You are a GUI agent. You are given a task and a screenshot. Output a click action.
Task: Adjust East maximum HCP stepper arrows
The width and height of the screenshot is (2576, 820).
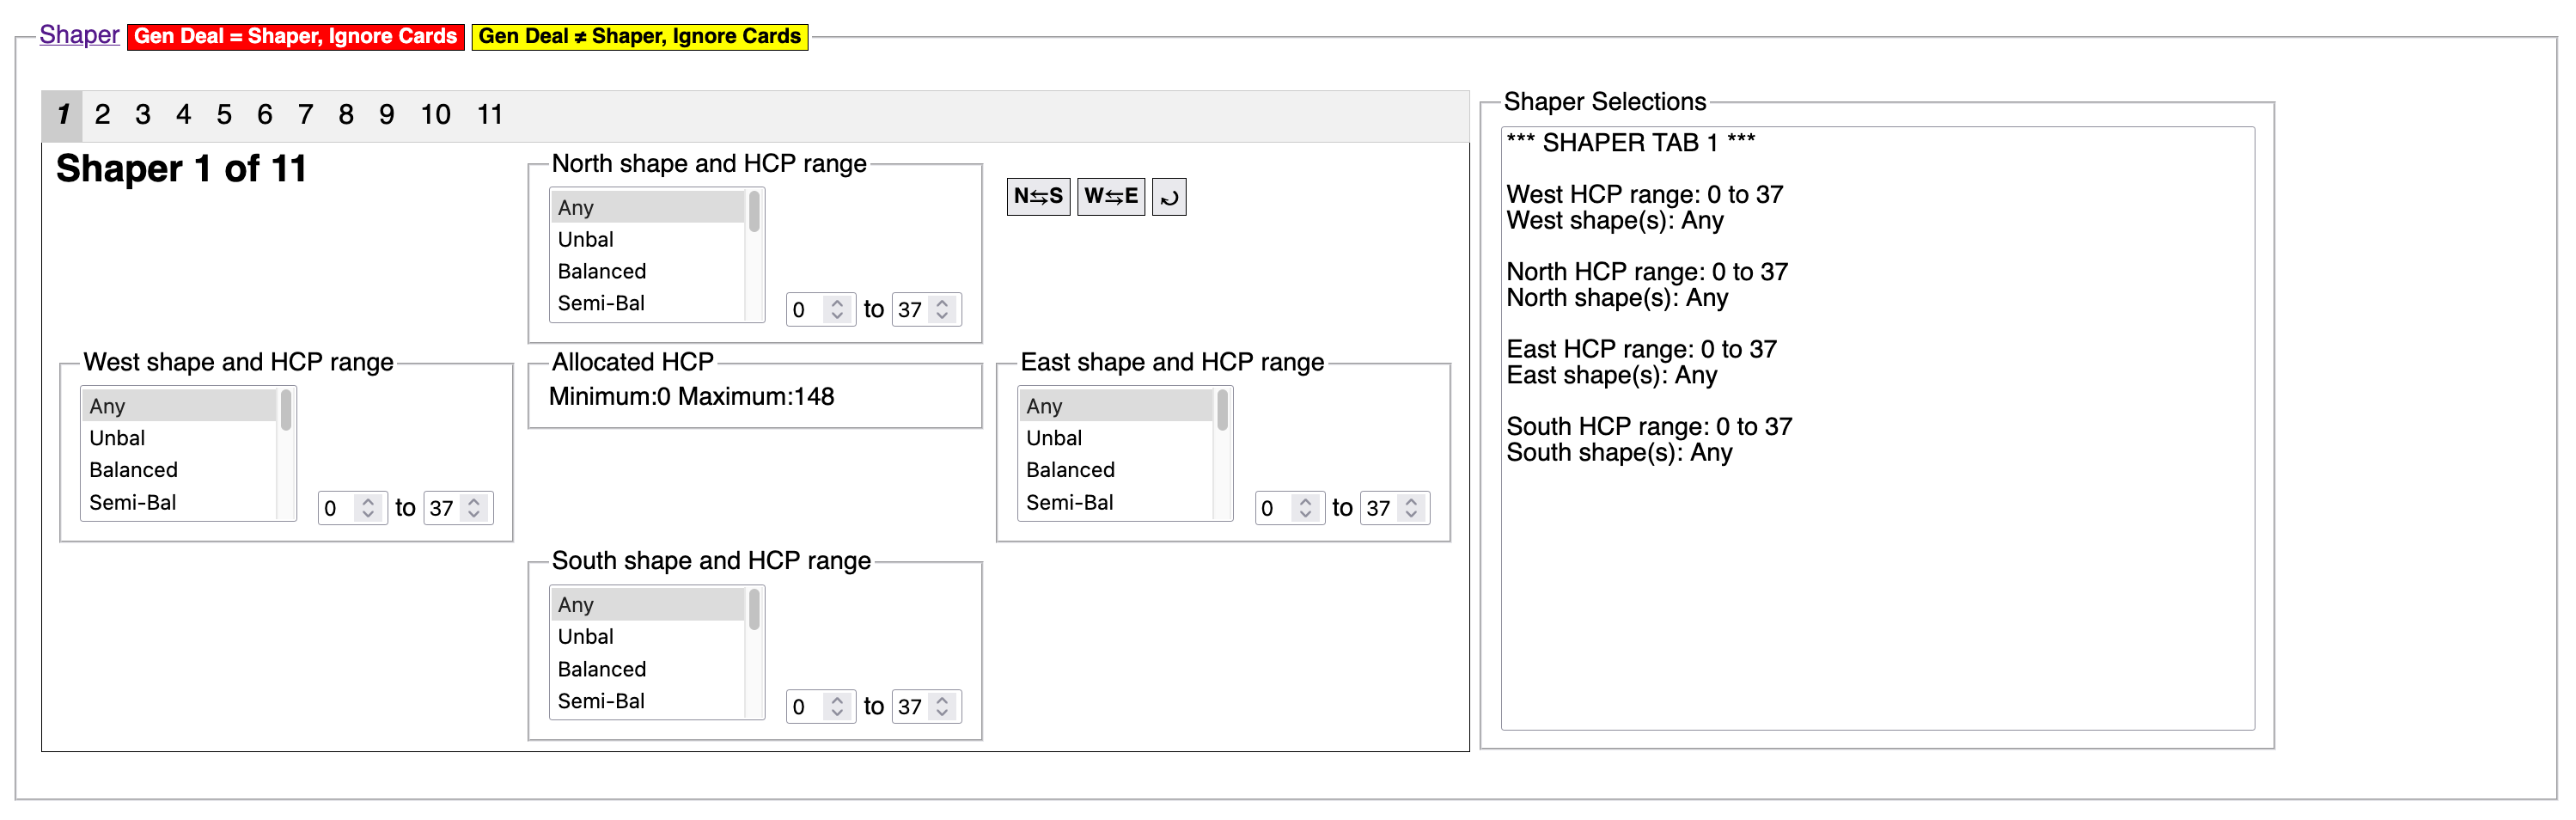pyautogui.click(x=1411, y=508)
